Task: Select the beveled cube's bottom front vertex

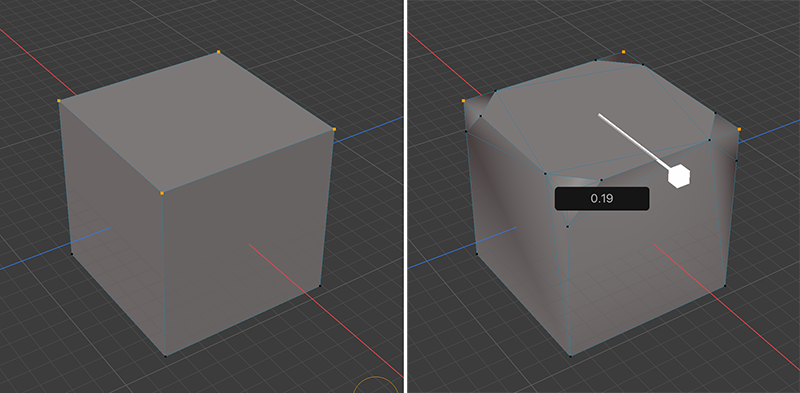Action: point(570,356)
